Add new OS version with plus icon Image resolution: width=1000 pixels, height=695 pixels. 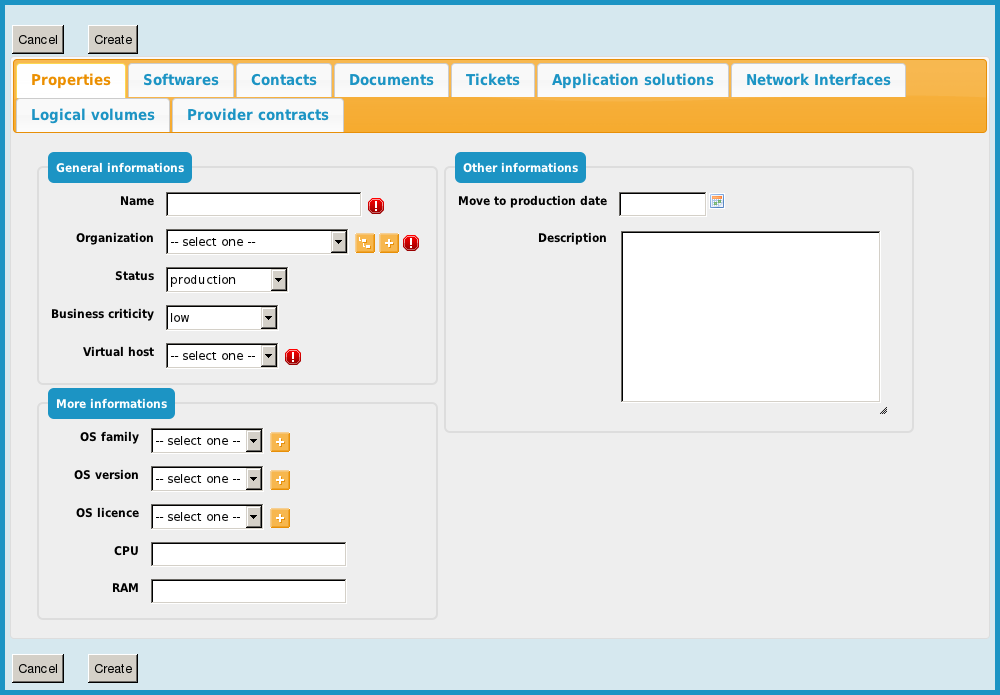(x=281, y=480)
